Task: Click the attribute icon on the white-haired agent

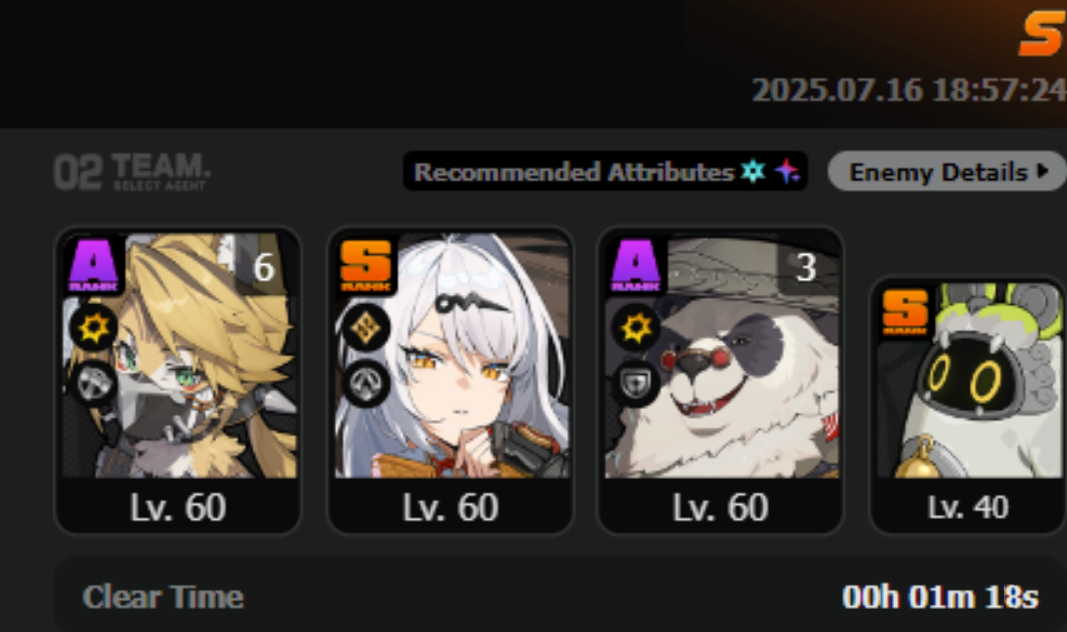Action: click(365, 328)
